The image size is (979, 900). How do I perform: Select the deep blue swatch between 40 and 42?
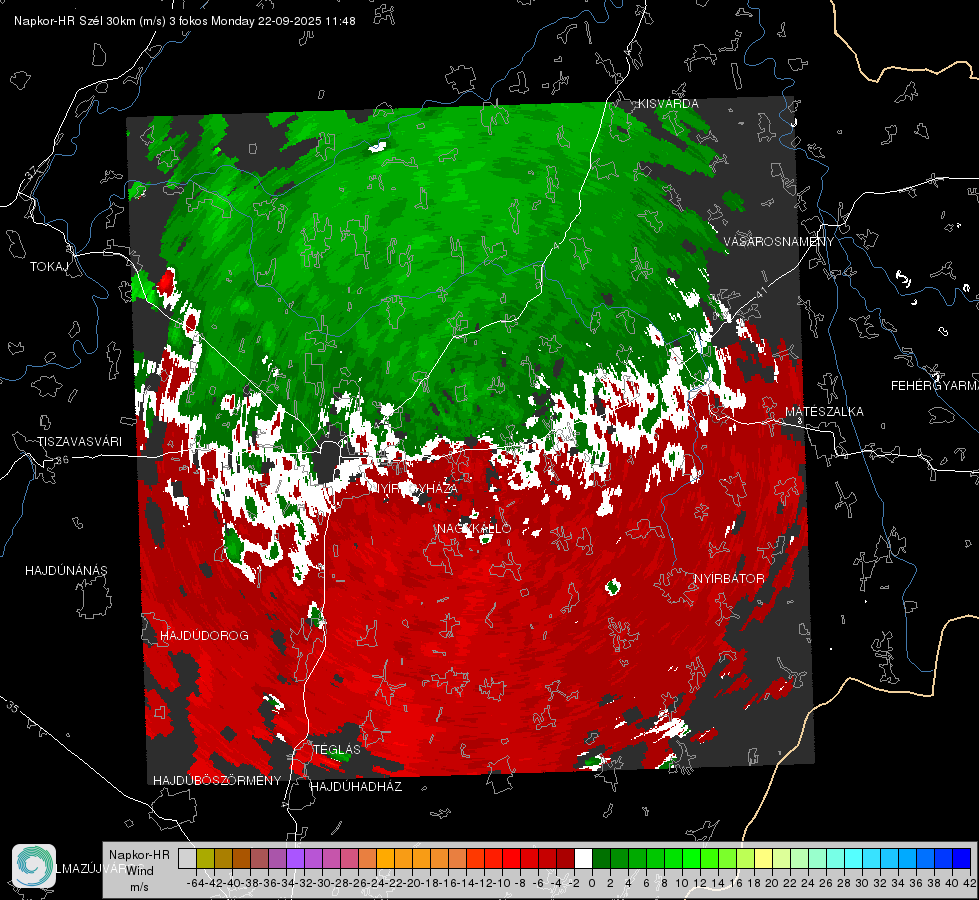click(962, 858)
